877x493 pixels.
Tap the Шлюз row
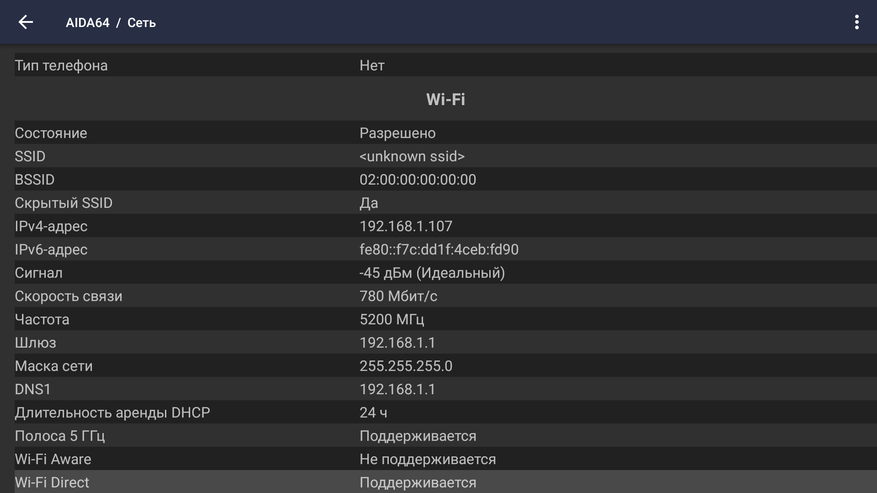438,343
